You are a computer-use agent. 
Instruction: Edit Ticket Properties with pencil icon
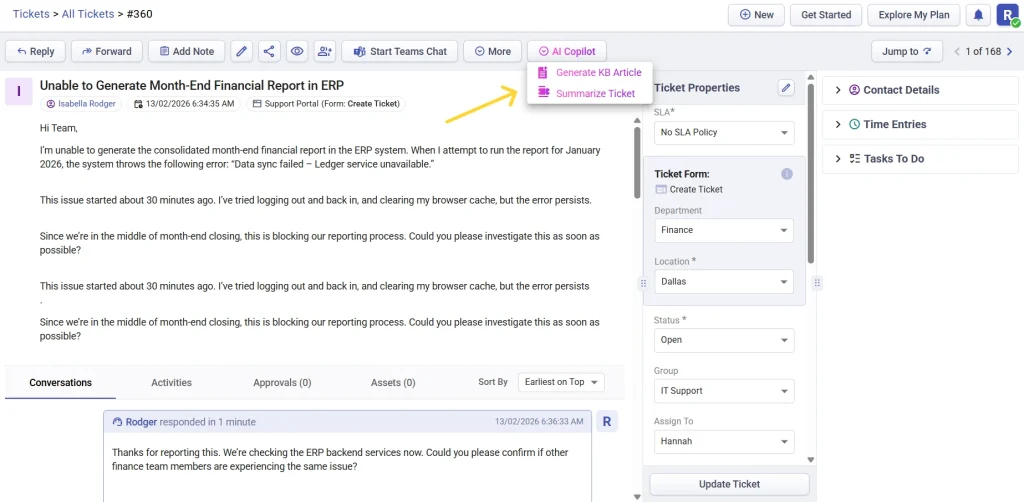pos(786,87)
